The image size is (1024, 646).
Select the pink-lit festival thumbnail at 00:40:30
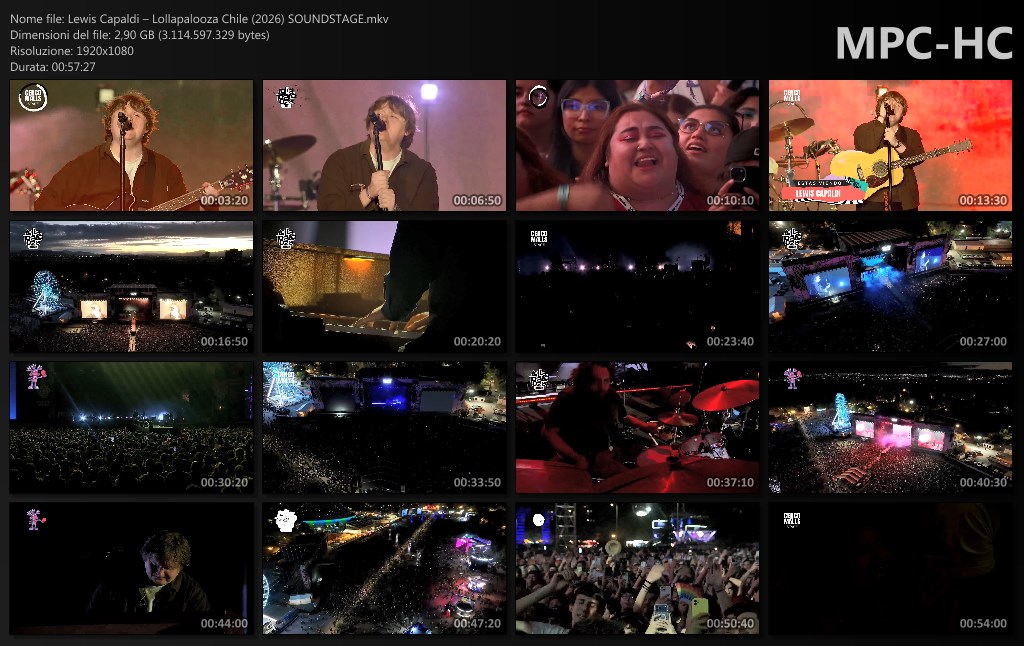[x=890, y=427]
